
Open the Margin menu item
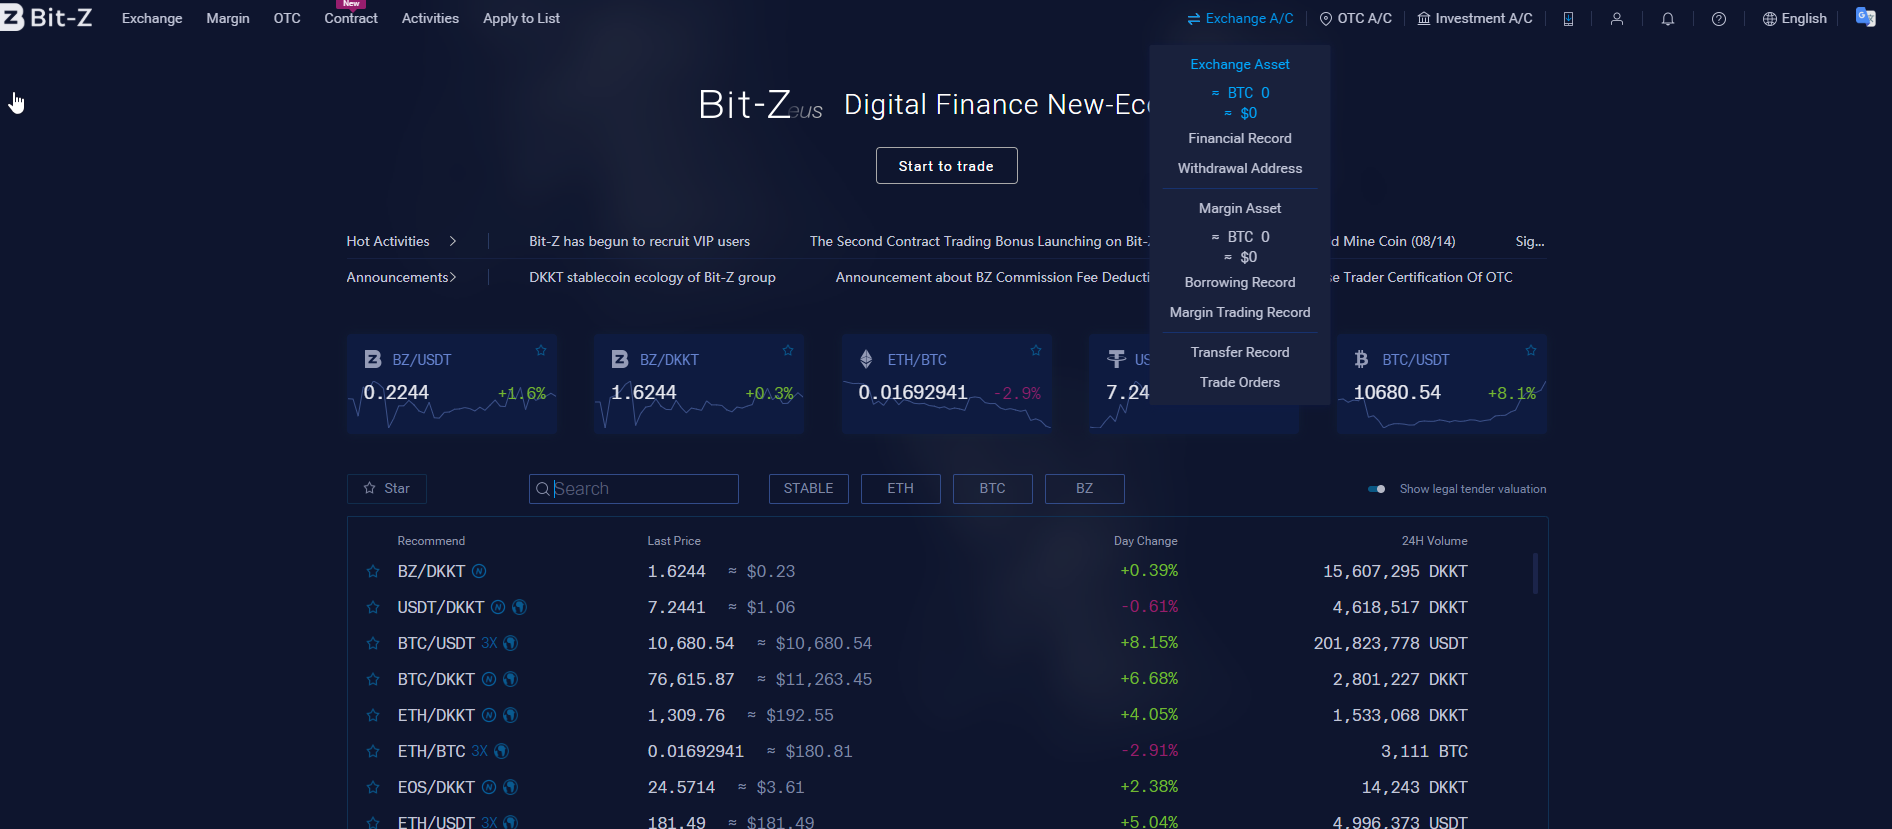(x=228, y=18)
